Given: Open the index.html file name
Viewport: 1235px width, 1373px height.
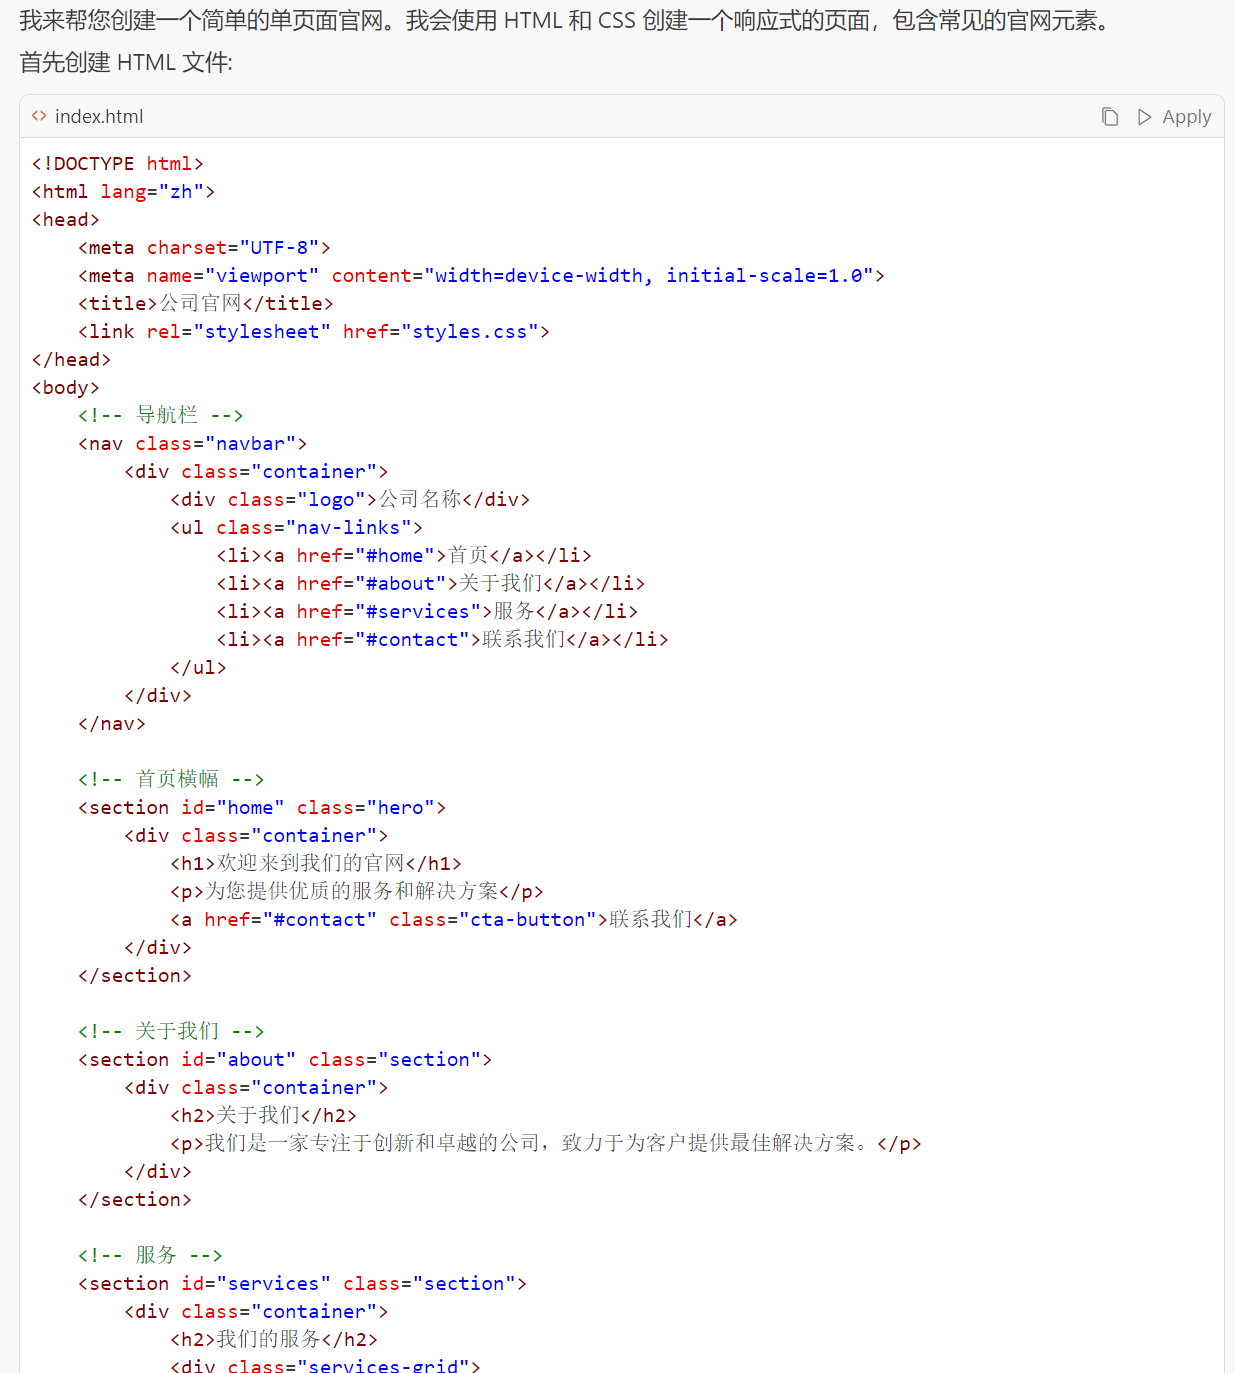Looking at the screenshot, I should tap(99, 117).
